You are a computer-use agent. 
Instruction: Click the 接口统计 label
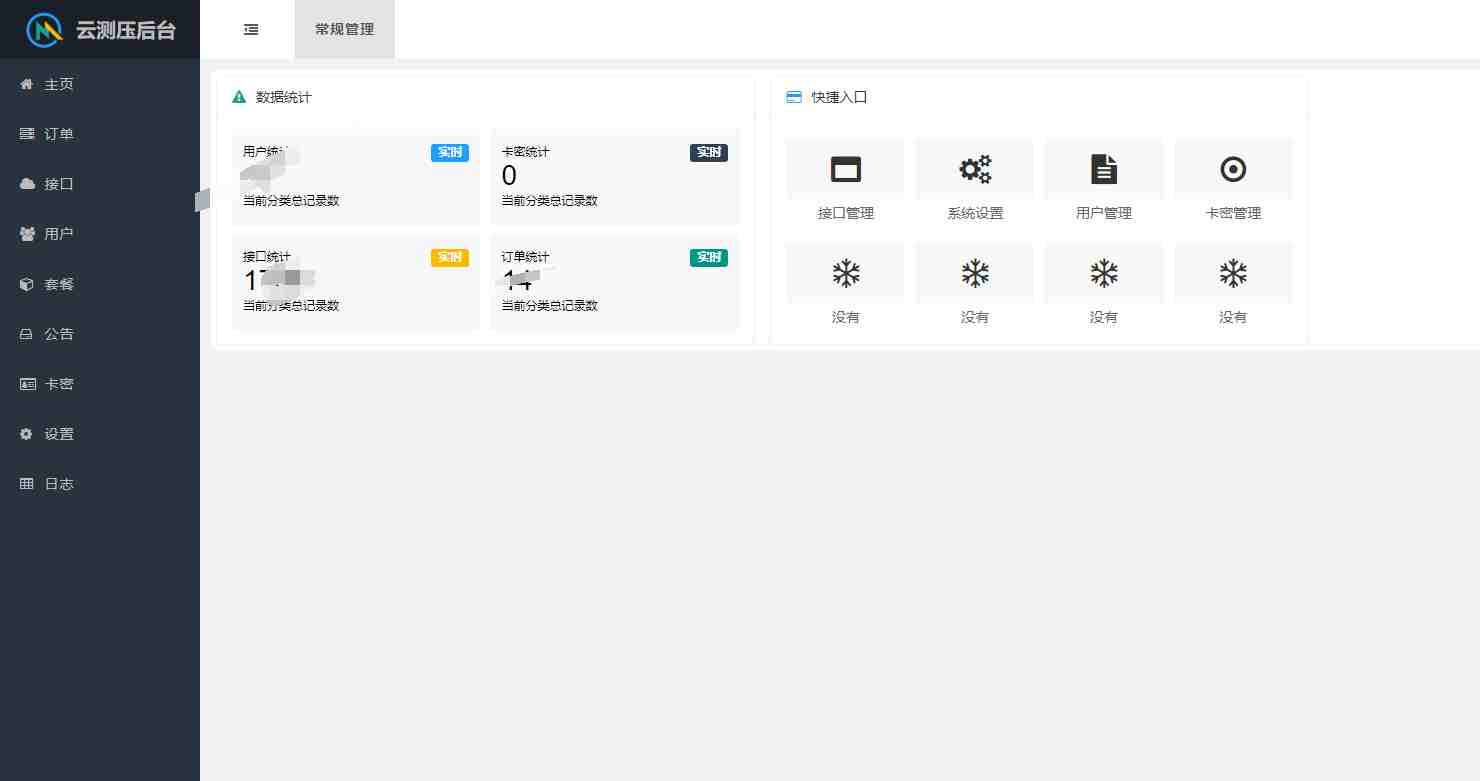(x=267, y=257)
